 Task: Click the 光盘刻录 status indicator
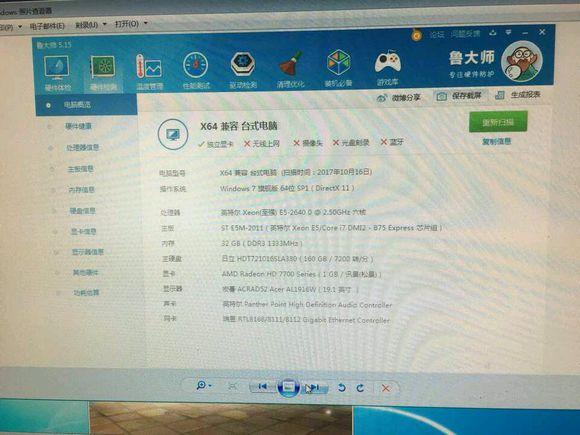pos(351,142)
